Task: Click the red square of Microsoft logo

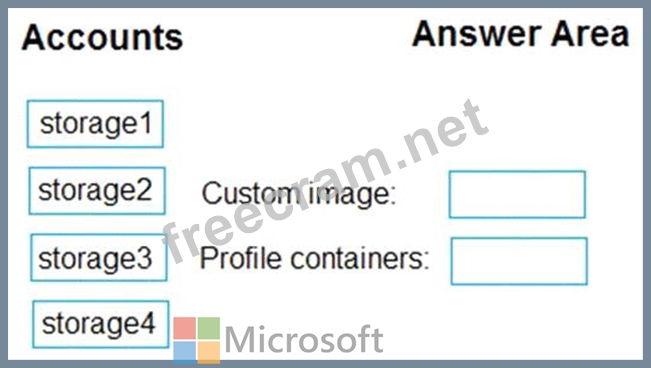Action: tap(185, 329)
